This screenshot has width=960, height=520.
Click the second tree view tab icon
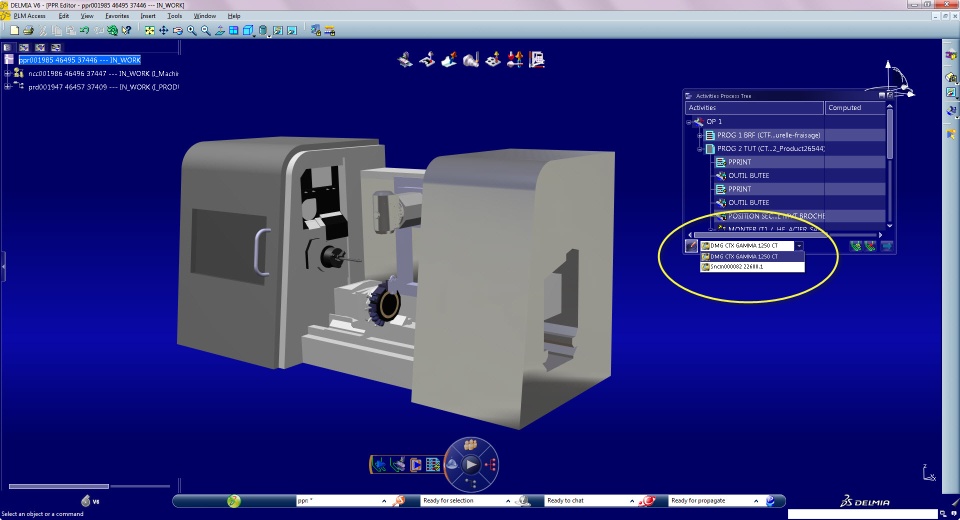(24, 47)
